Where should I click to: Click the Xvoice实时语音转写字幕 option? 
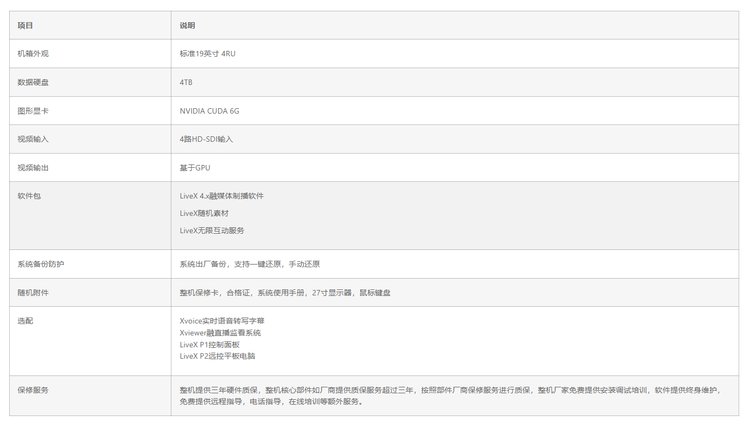point(221,321)
